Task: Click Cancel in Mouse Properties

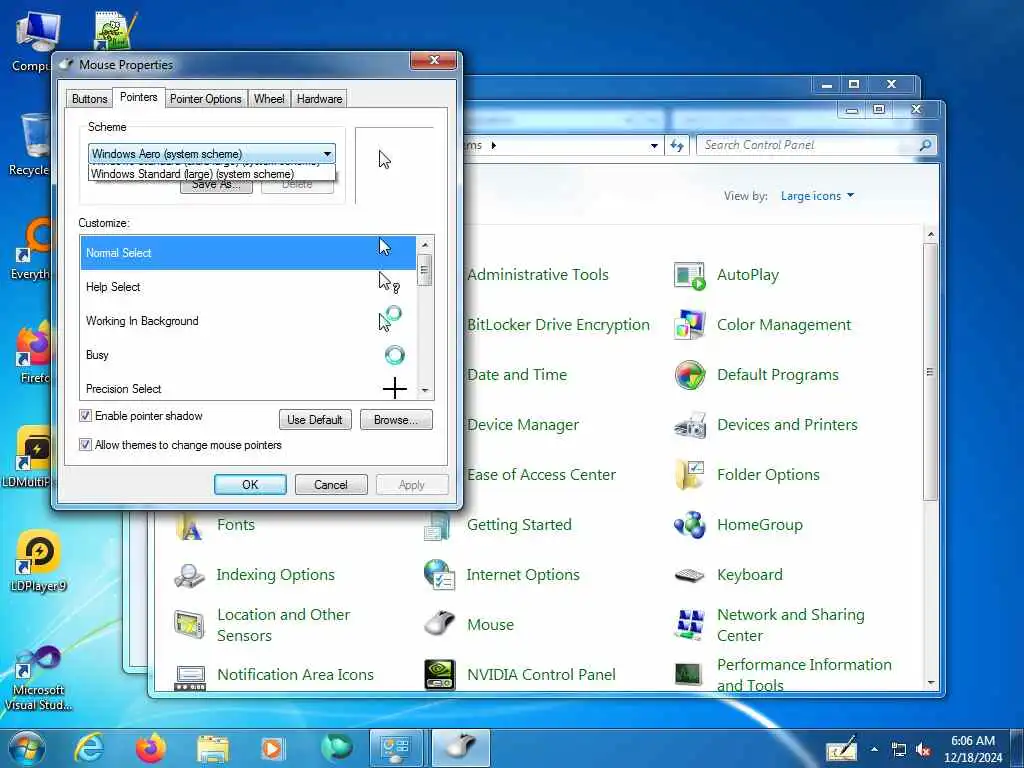Action: click(x=330, y=485)
